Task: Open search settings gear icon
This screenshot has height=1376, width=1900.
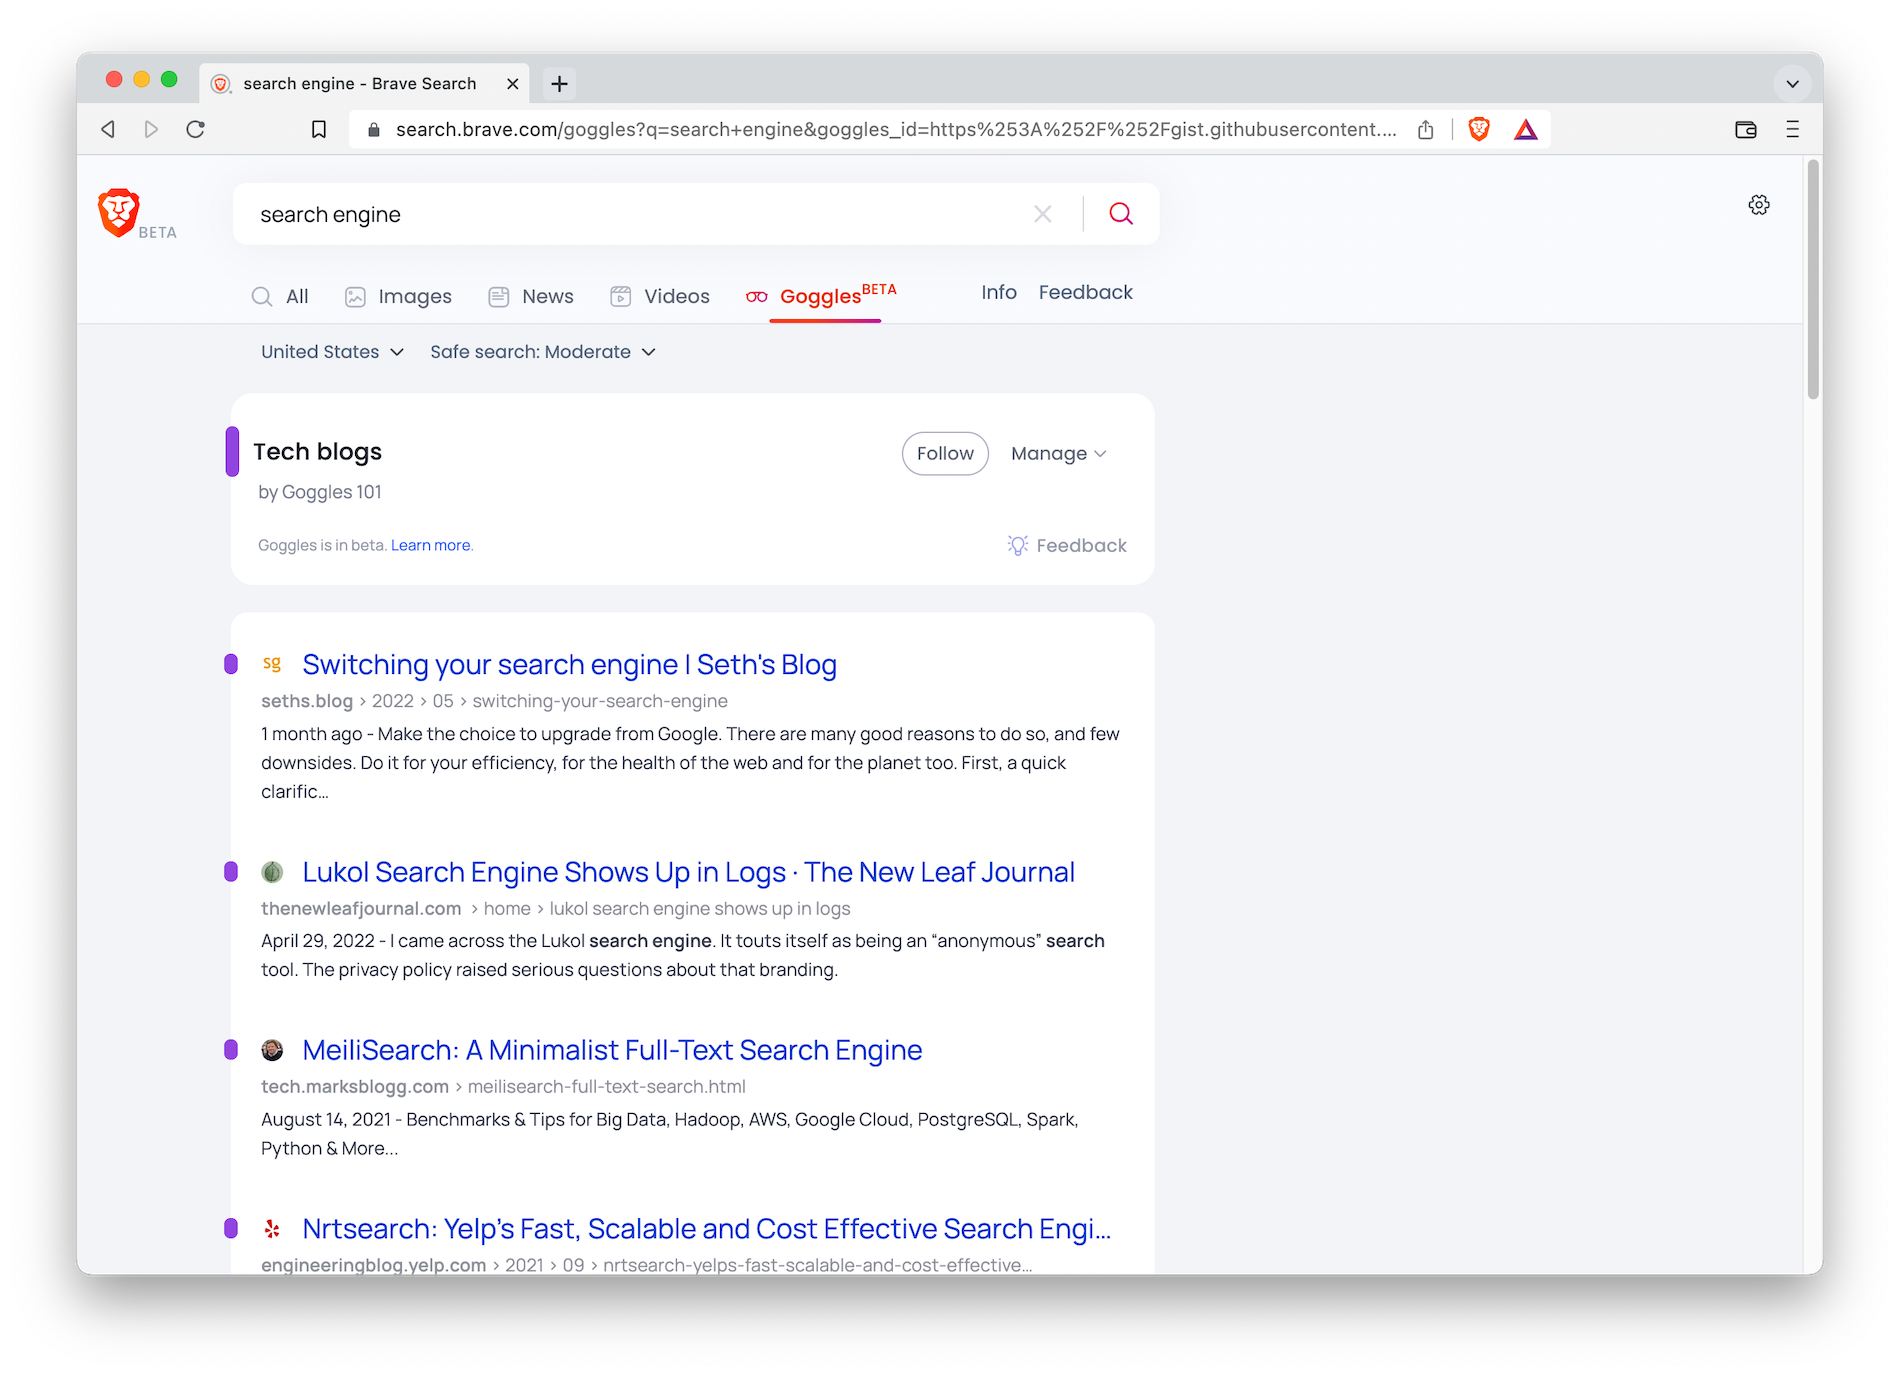Action: pos(1759,205)
